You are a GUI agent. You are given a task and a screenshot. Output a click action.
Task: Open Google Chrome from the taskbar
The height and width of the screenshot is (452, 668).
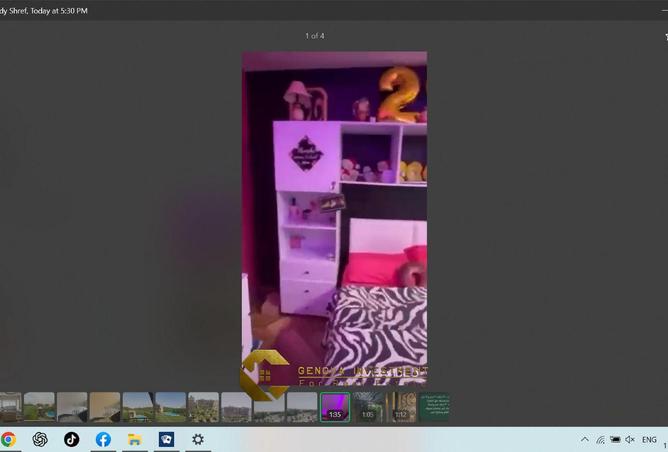8,439
